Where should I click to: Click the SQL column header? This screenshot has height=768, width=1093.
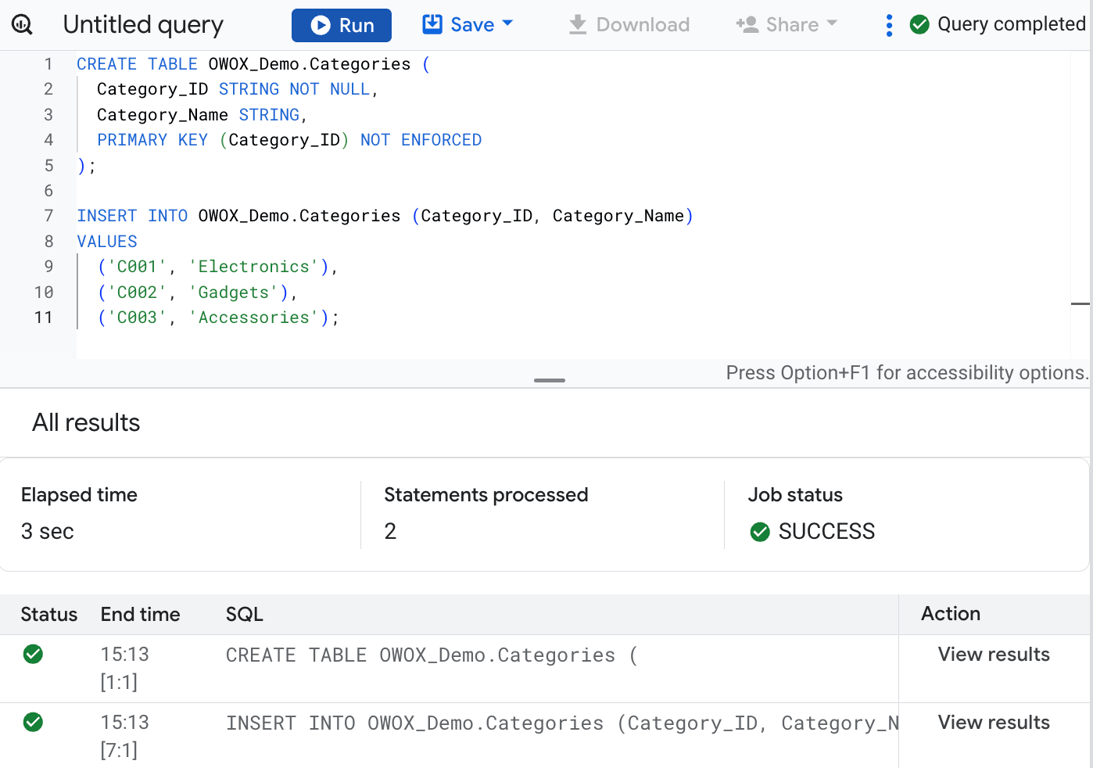244,614
